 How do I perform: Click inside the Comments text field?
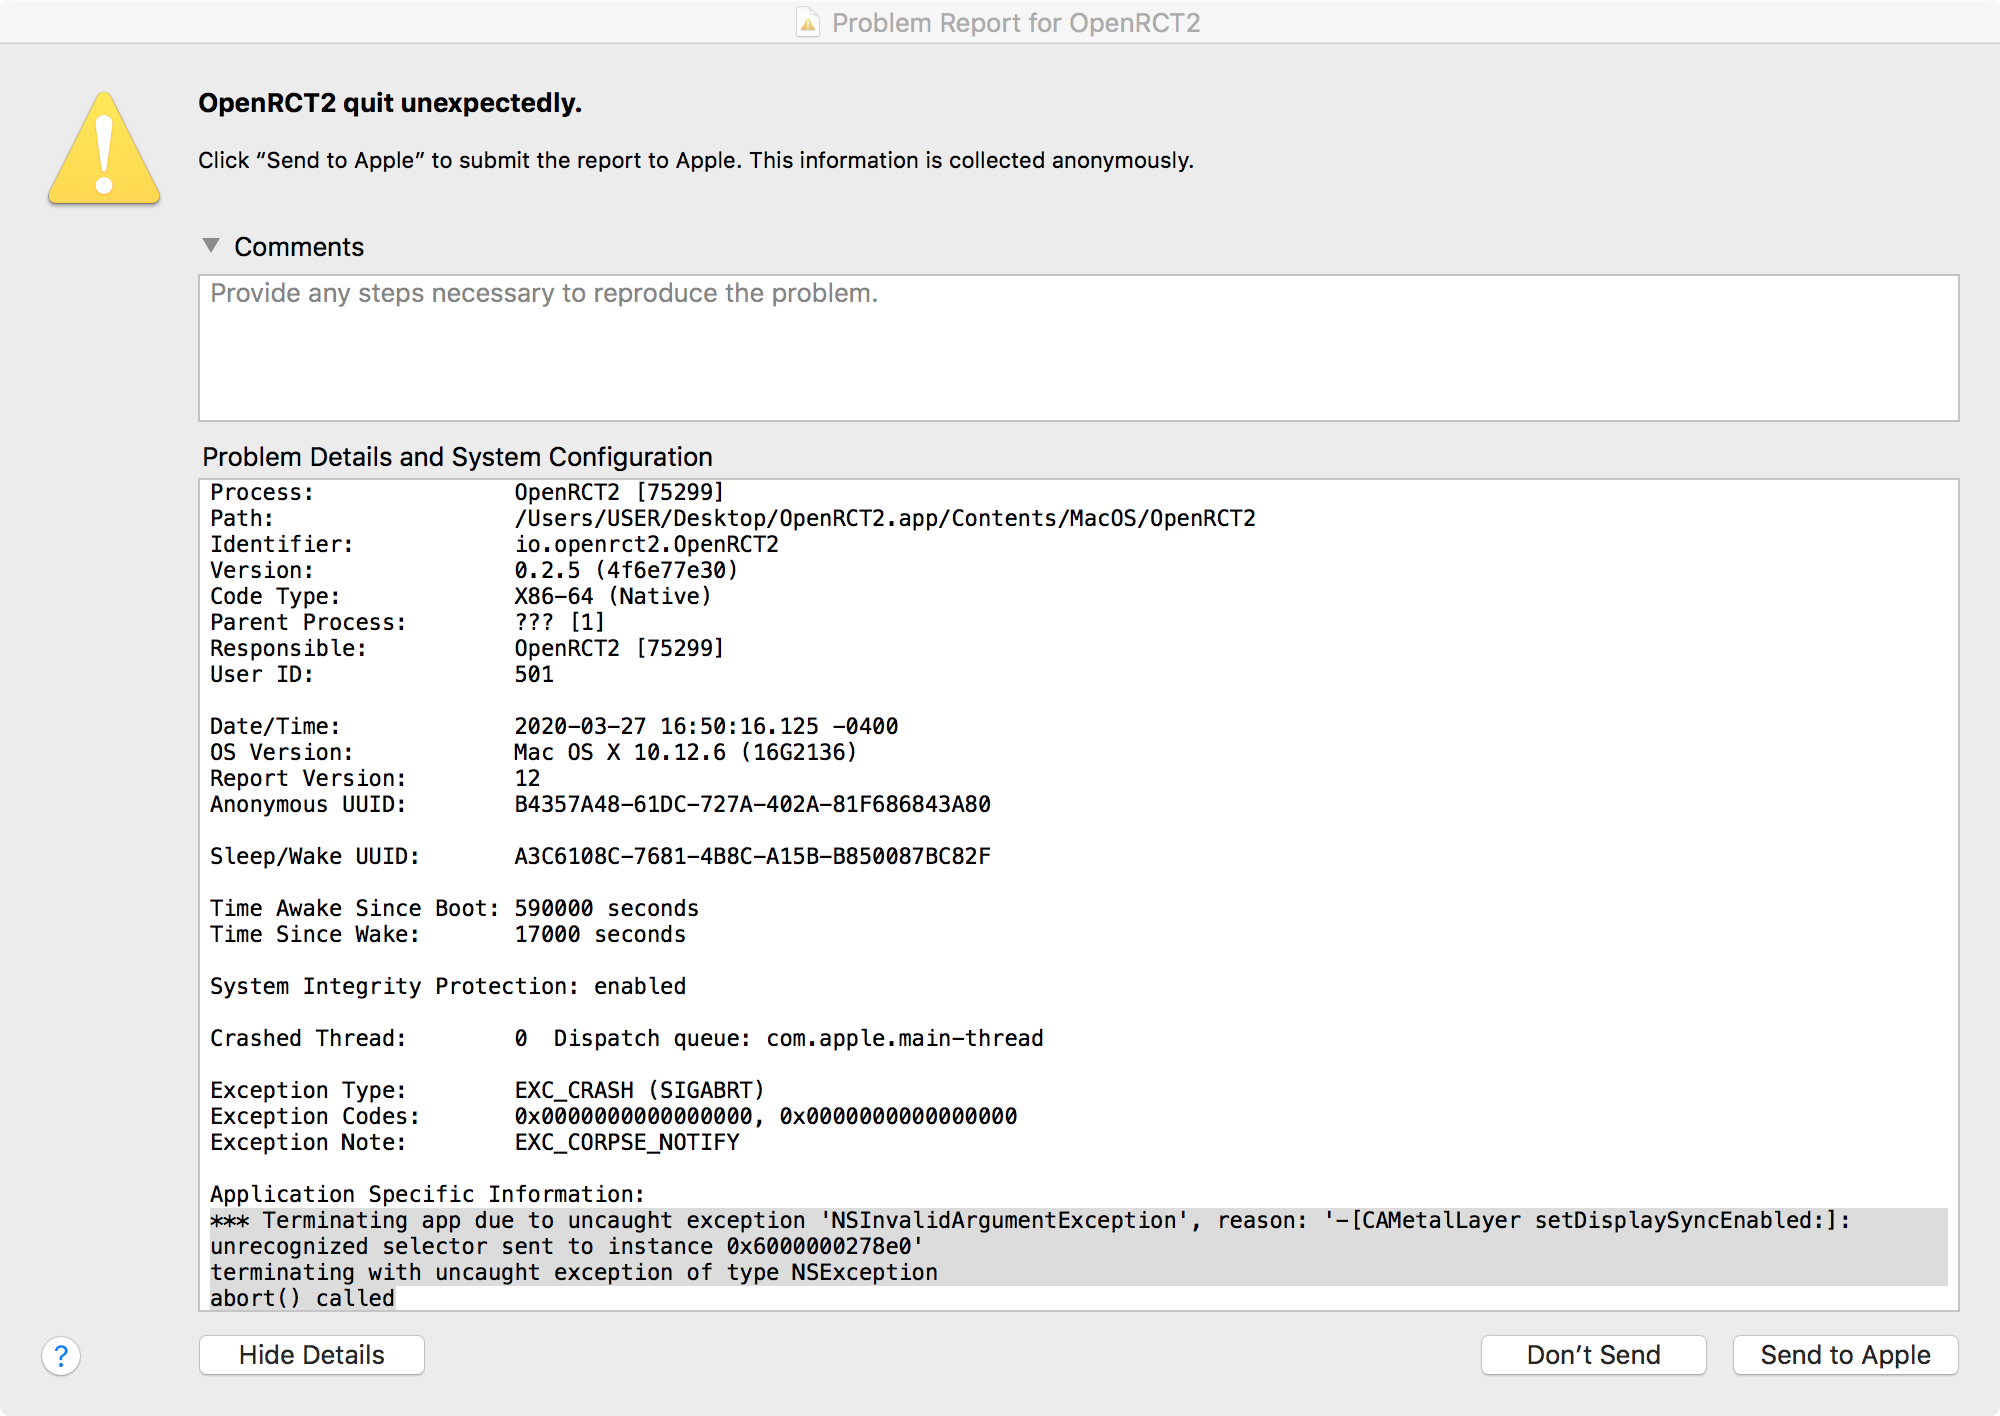point(1078,348)
